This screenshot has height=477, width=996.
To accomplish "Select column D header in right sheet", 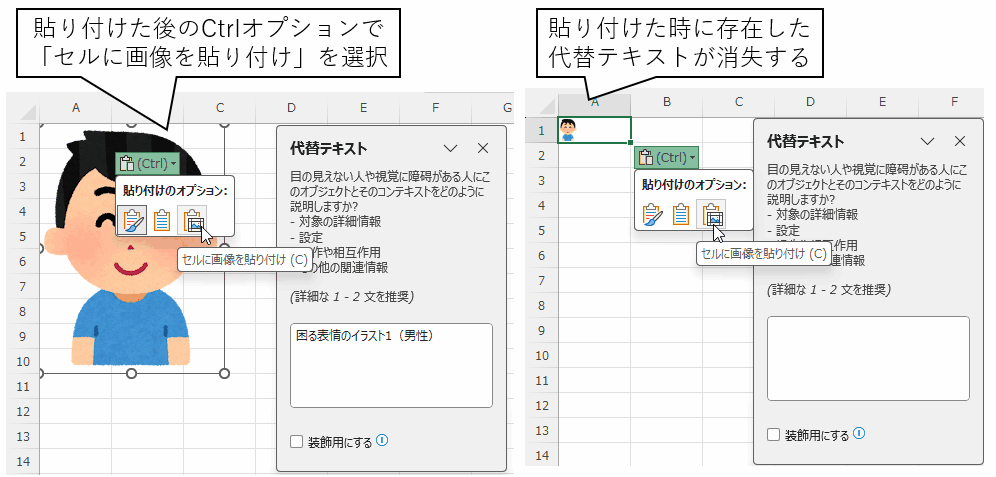I will click(x=810, y=101).
